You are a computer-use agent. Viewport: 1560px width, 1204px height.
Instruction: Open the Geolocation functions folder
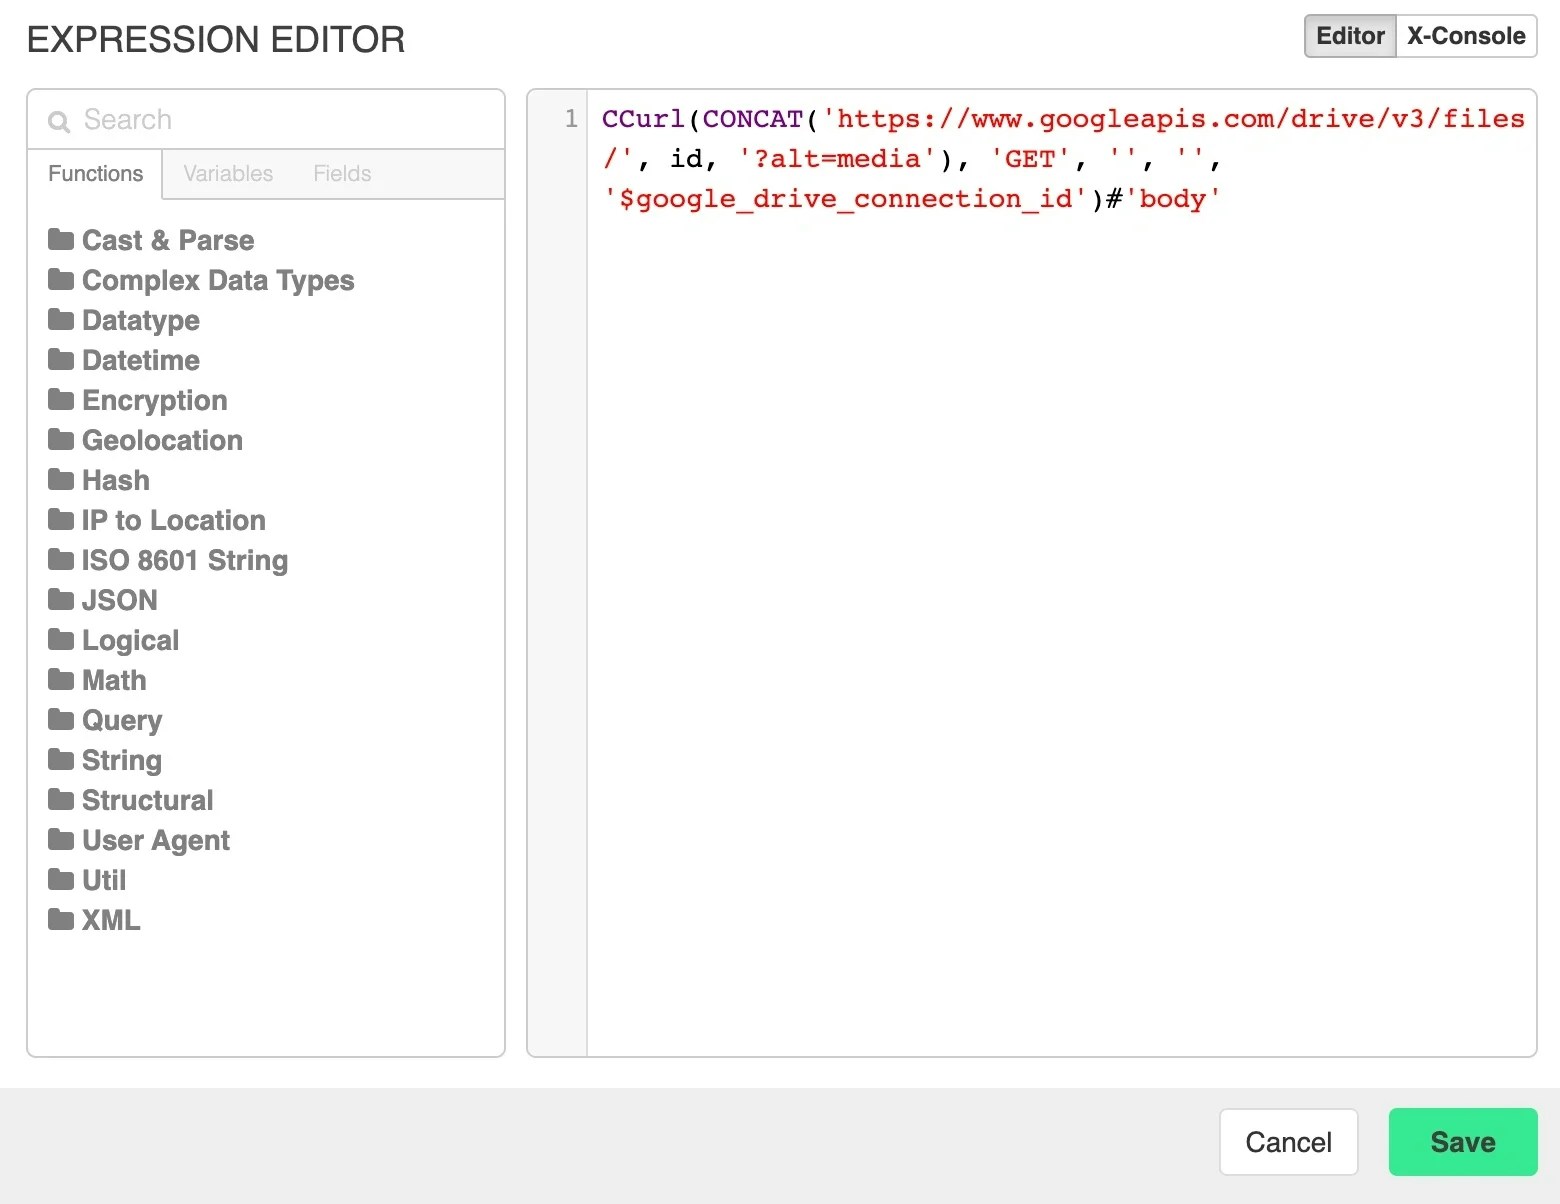60,440
